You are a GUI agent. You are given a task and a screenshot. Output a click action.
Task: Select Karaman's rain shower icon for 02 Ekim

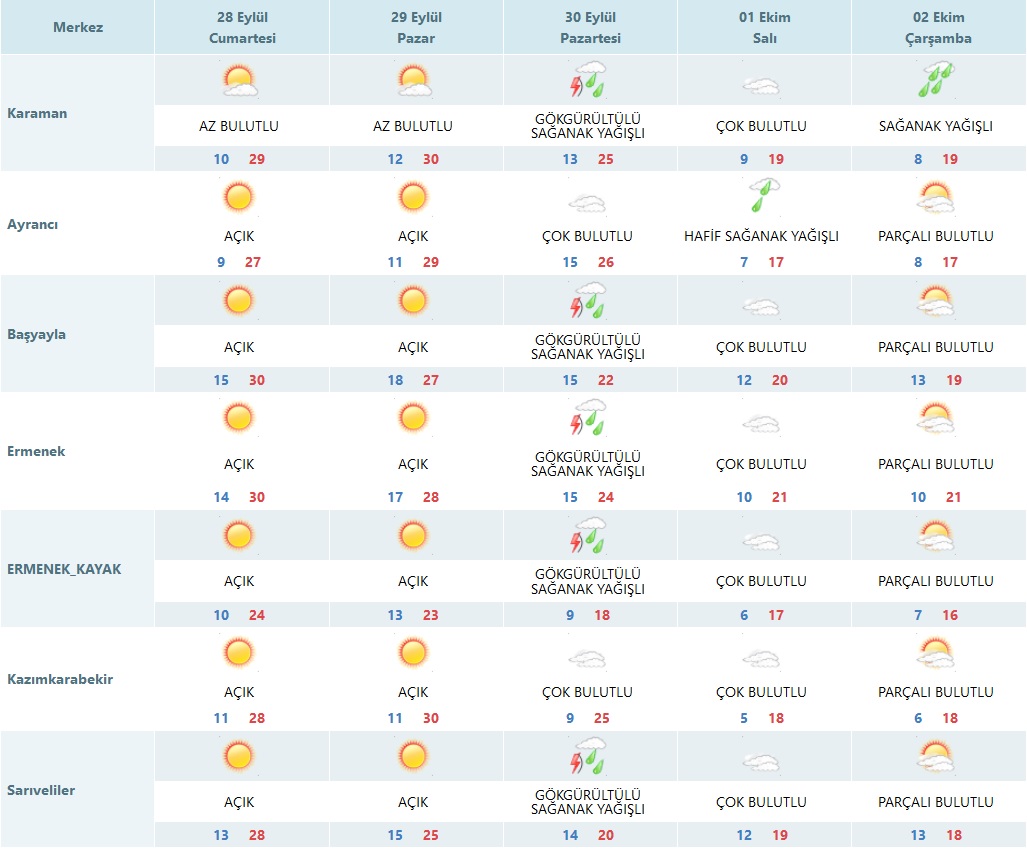coord(936,81)
